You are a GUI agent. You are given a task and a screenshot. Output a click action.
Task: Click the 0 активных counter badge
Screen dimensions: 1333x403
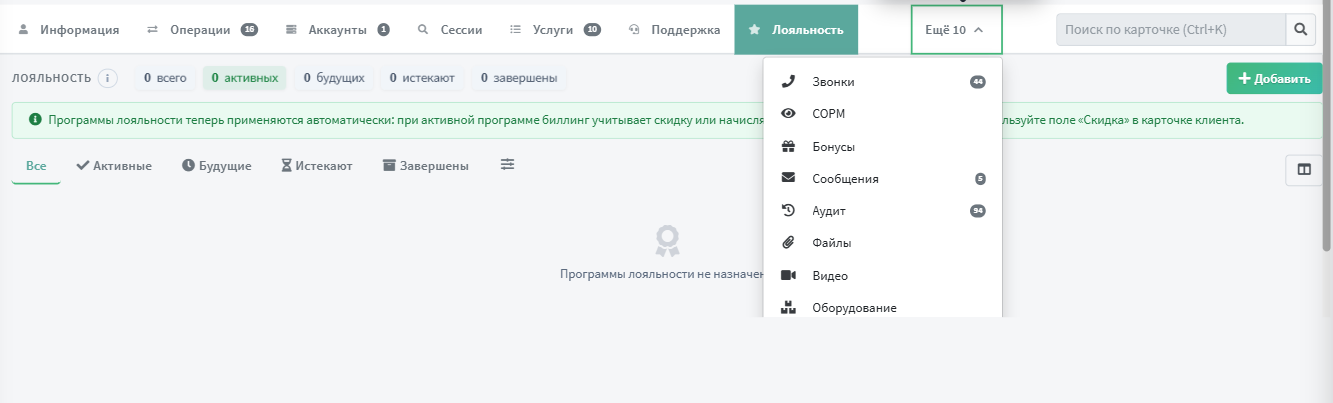pos(244,78)
